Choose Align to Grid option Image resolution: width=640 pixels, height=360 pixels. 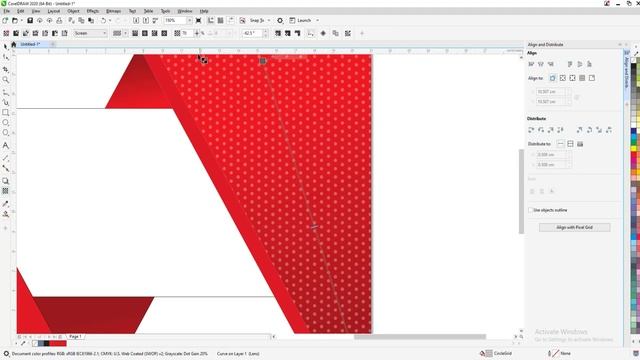[582, 78]
